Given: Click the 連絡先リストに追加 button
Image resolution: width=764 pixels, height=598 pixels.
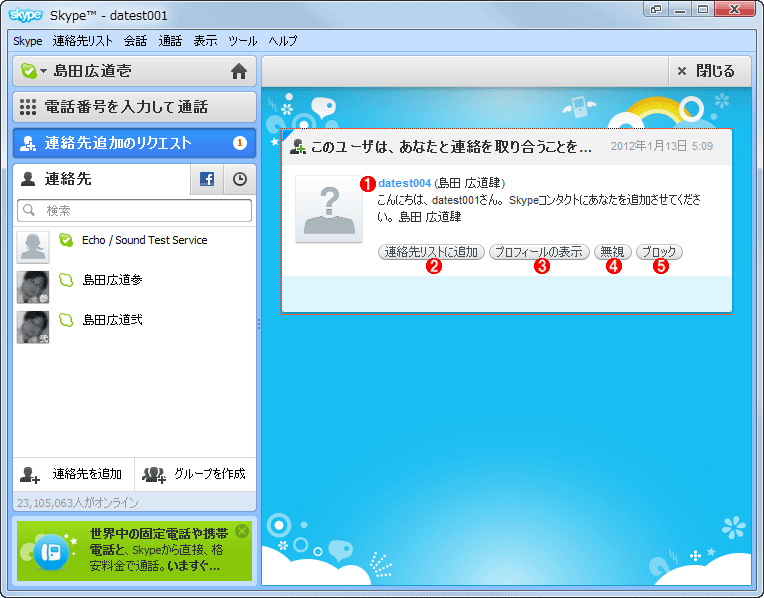Looking at the screenshot, I should [x=431, y=252].
